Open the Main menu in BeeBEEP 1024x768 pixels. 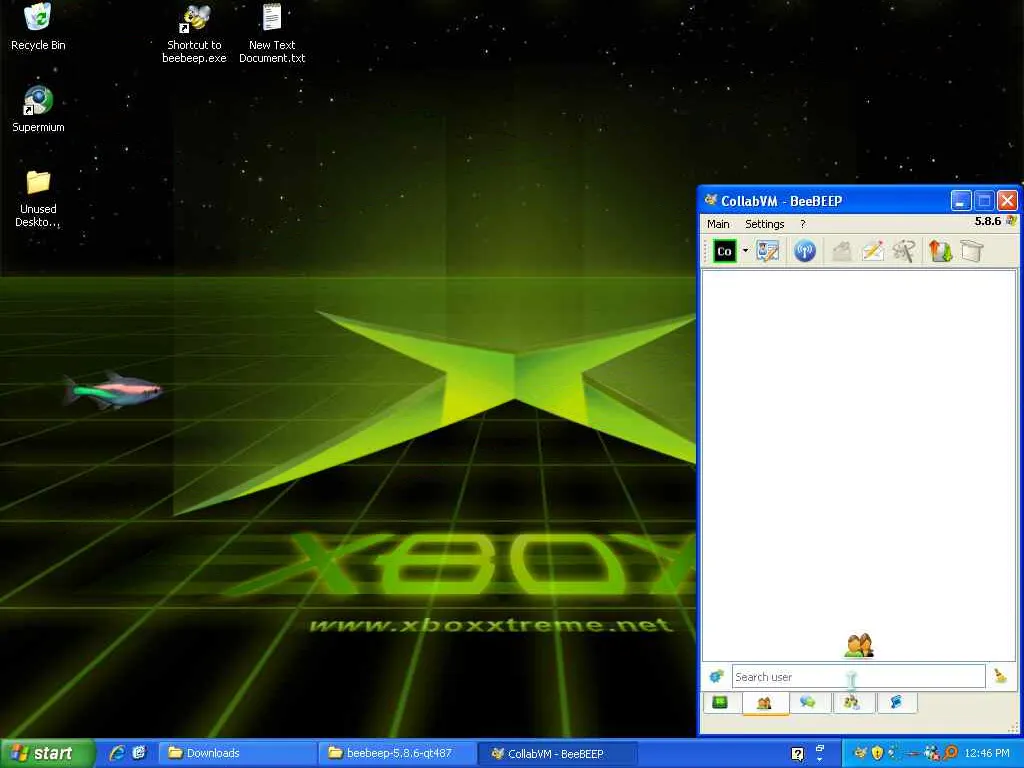[x=718, y=224]
